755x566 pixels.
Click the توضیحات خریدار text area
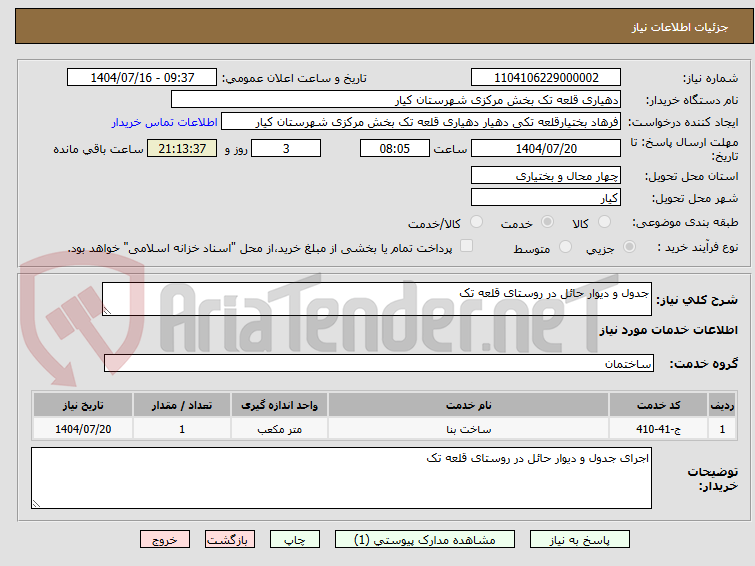point(341,478)
